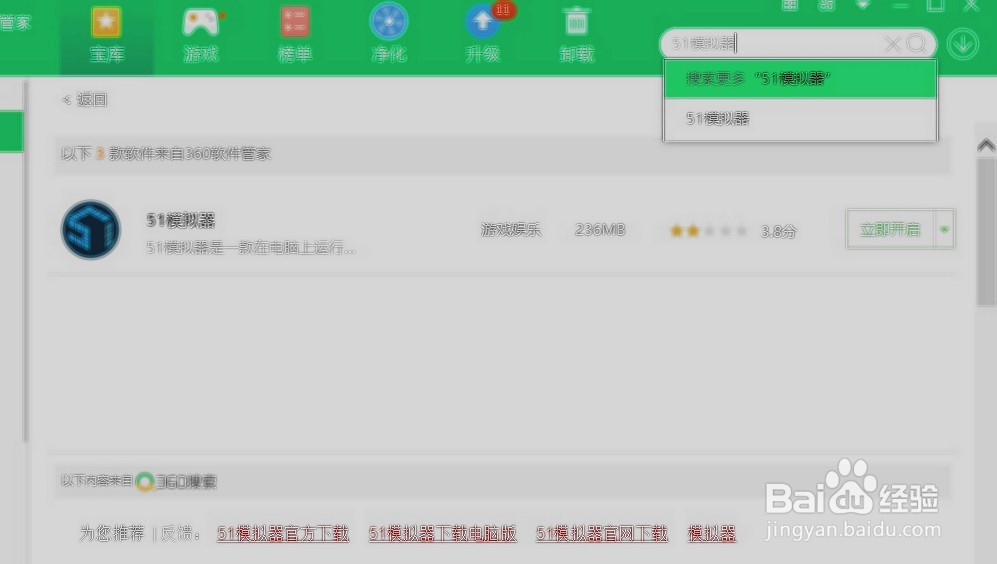Open the 模拟器 recommendation link
This screenshot has height=564, width=997.
tap(712, 533)
